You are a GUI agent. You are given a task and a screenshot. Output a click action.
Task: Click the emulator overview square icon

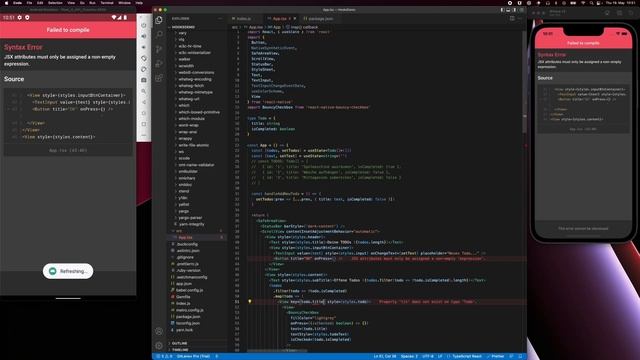(144, 124)
